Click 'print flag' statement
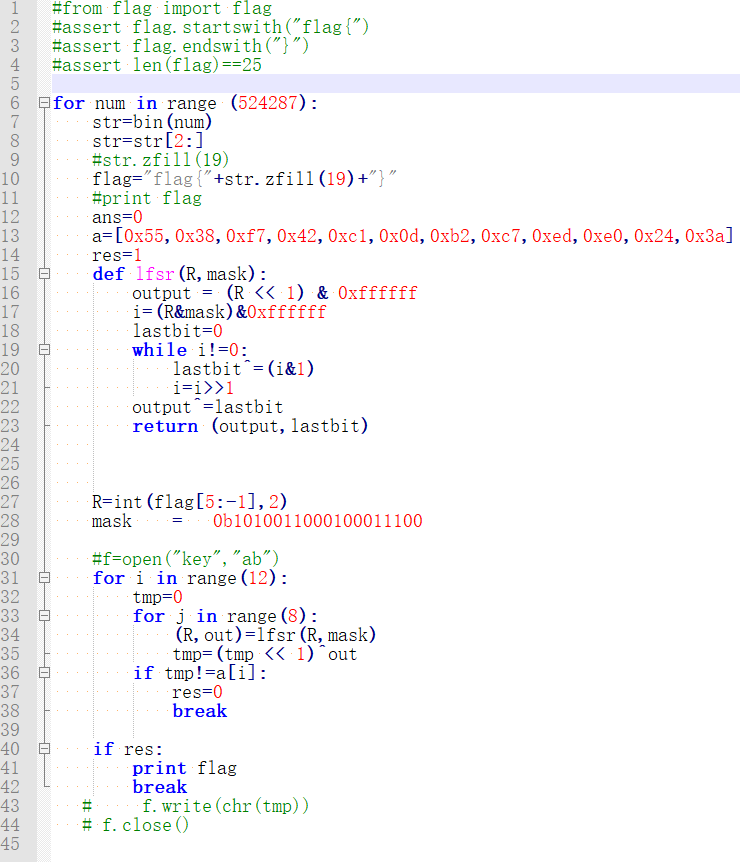740x862 pixels. pyautogui.click(x=185, y=768)
